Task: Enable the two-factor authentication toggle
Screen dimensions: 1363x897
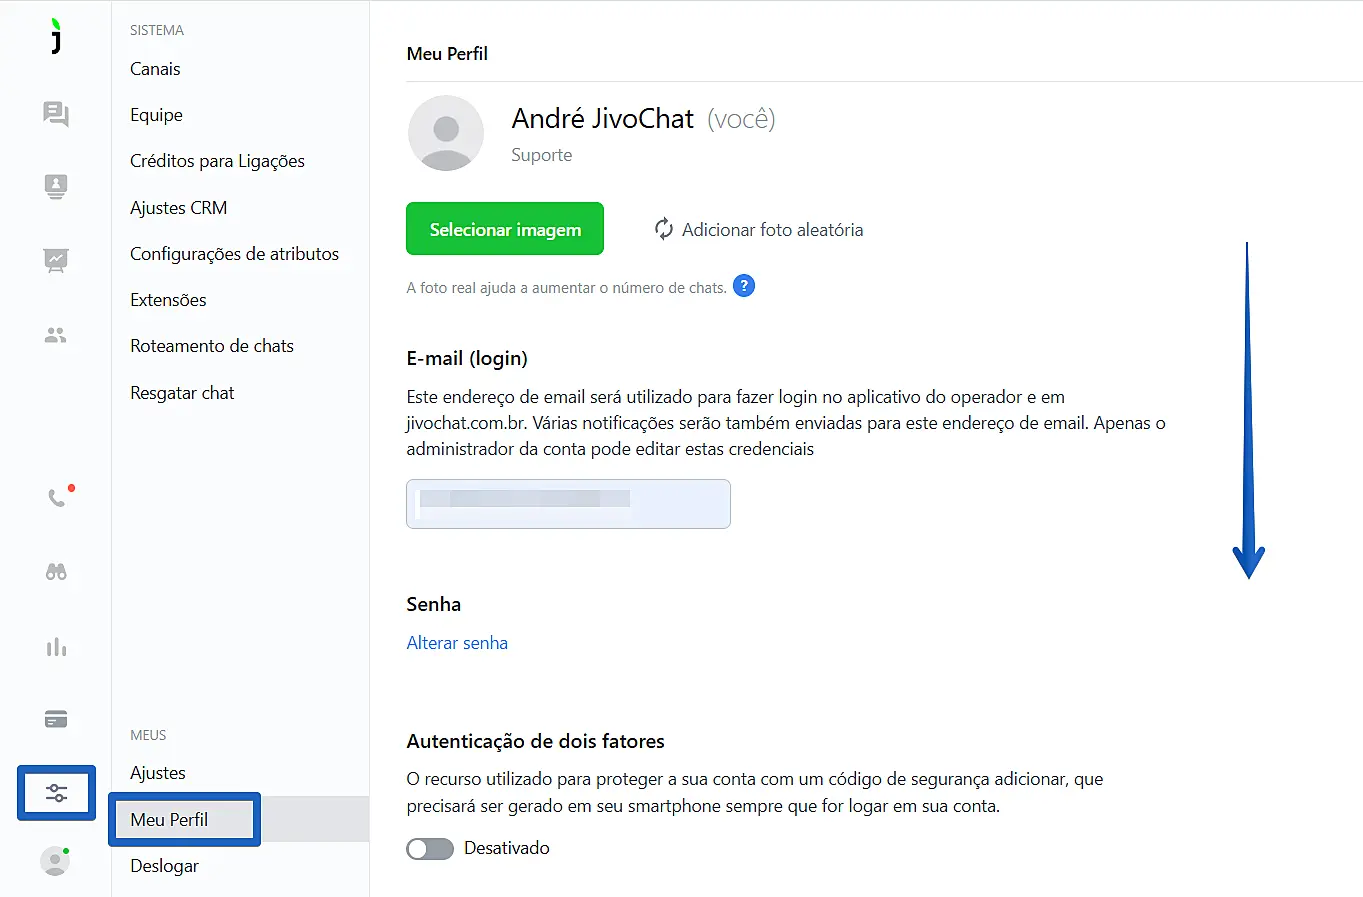Action: [x=430, y=849]
